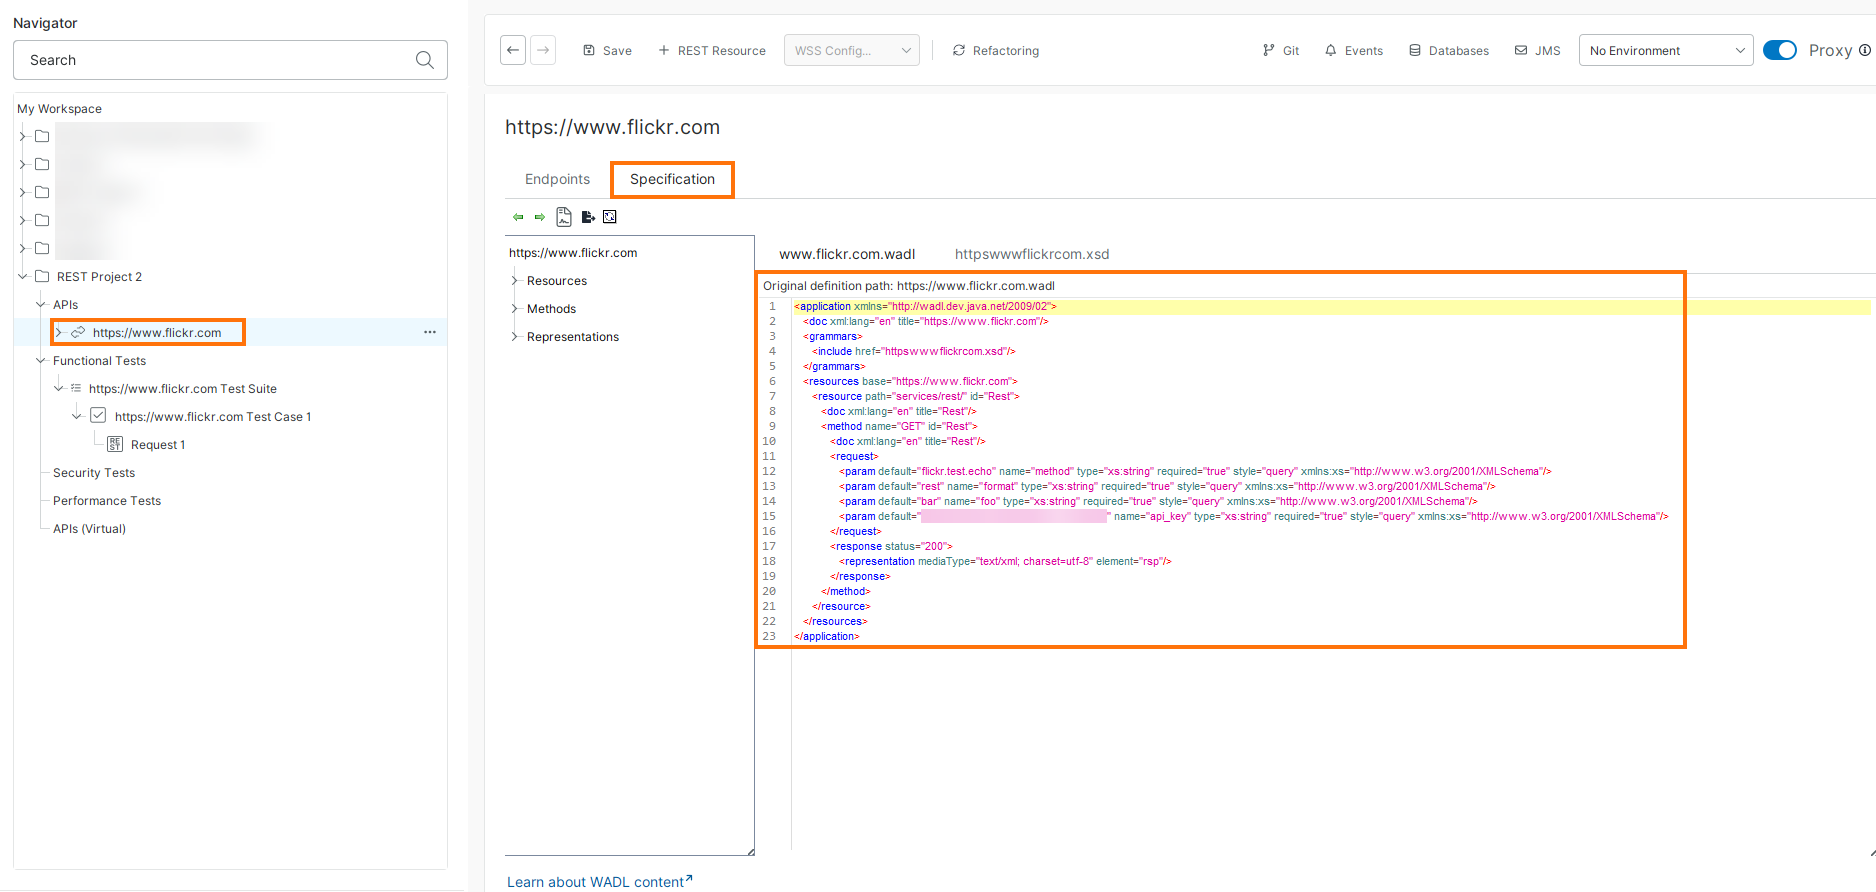Viewport: 1876px width, 892px height.
Task: Select the www.flickr.com.wadl tab
Action: point(847,254)
